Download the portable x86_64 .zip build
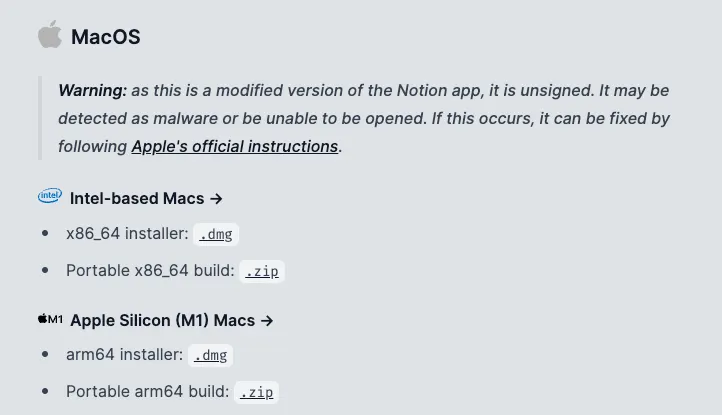The image size is (722, 415). coord(263,270)
